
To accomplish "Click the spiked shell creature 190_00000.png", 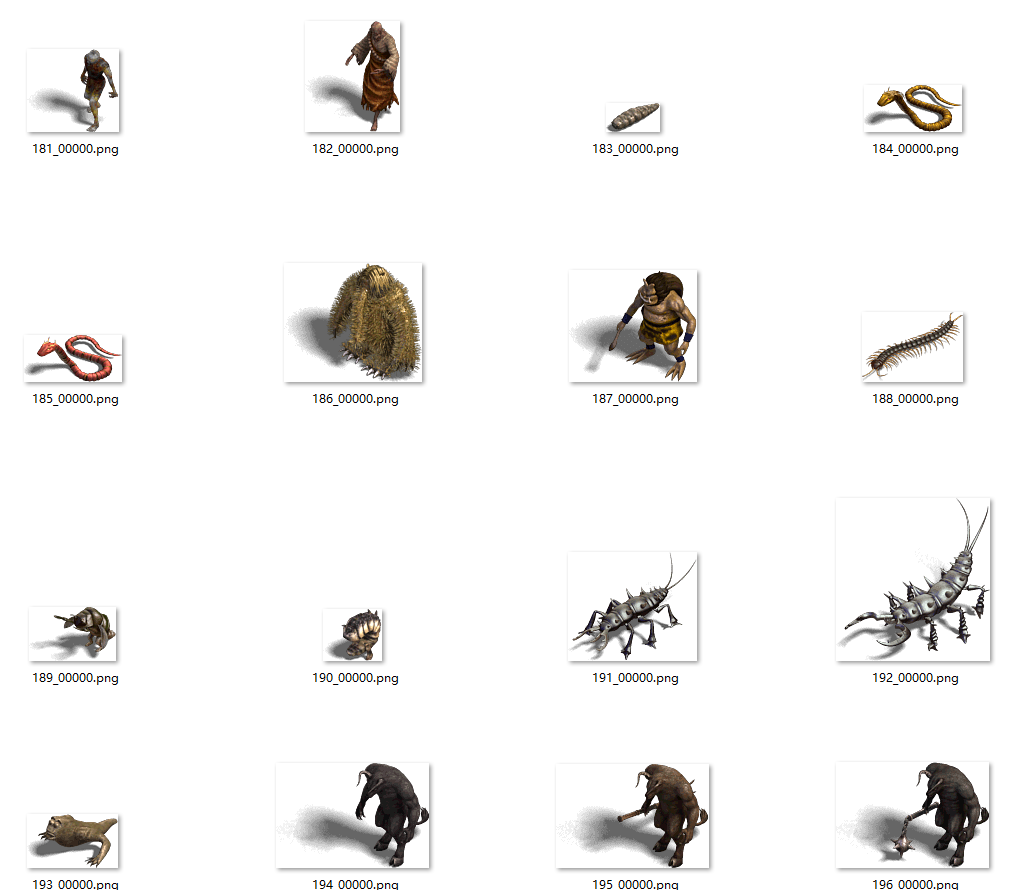I will (354, 635).
